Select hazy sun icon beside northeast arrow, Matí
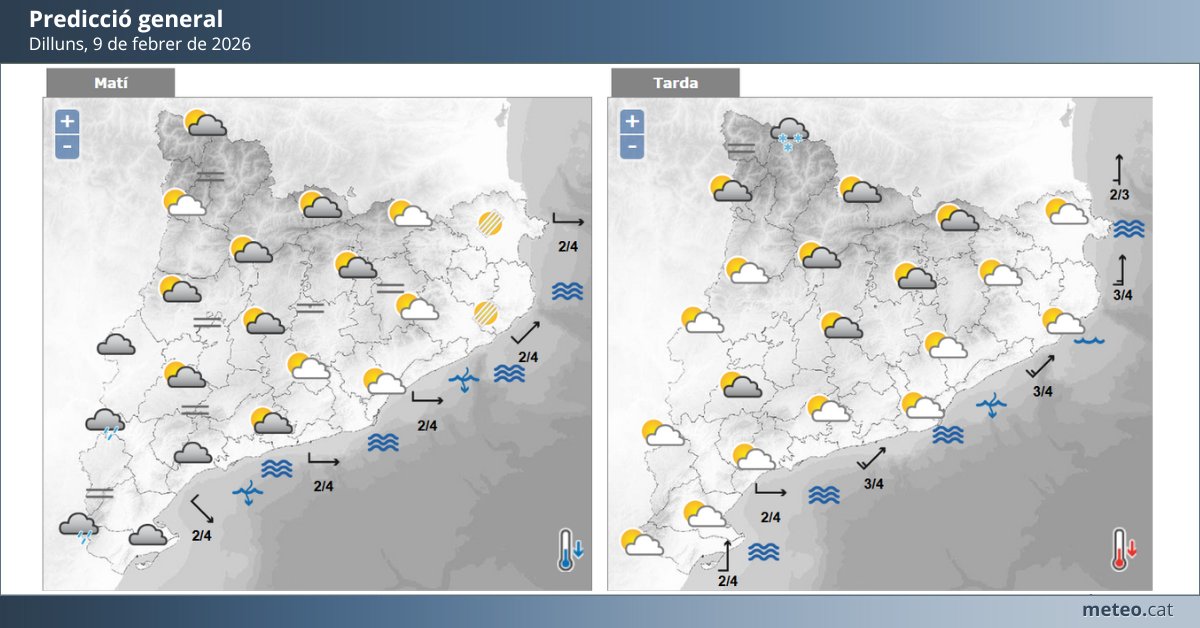 point(487,314)
